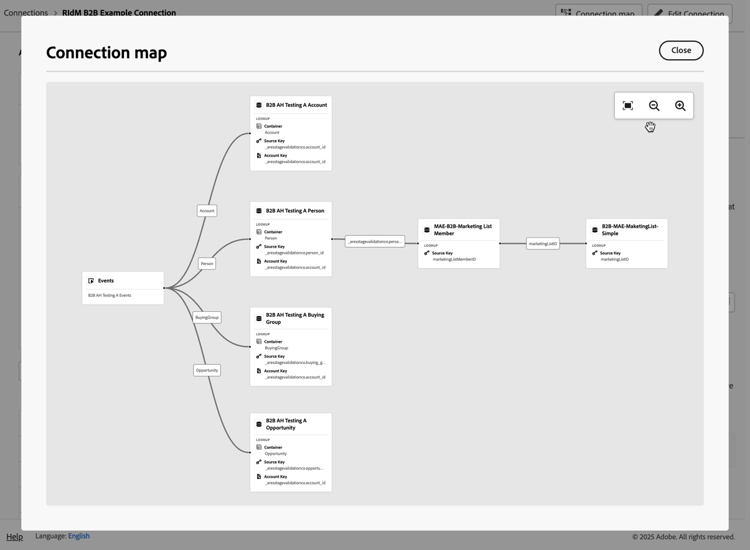Select the Person edge label
Viewport: 750px width, 550px height.
click(x=207, y=264)
